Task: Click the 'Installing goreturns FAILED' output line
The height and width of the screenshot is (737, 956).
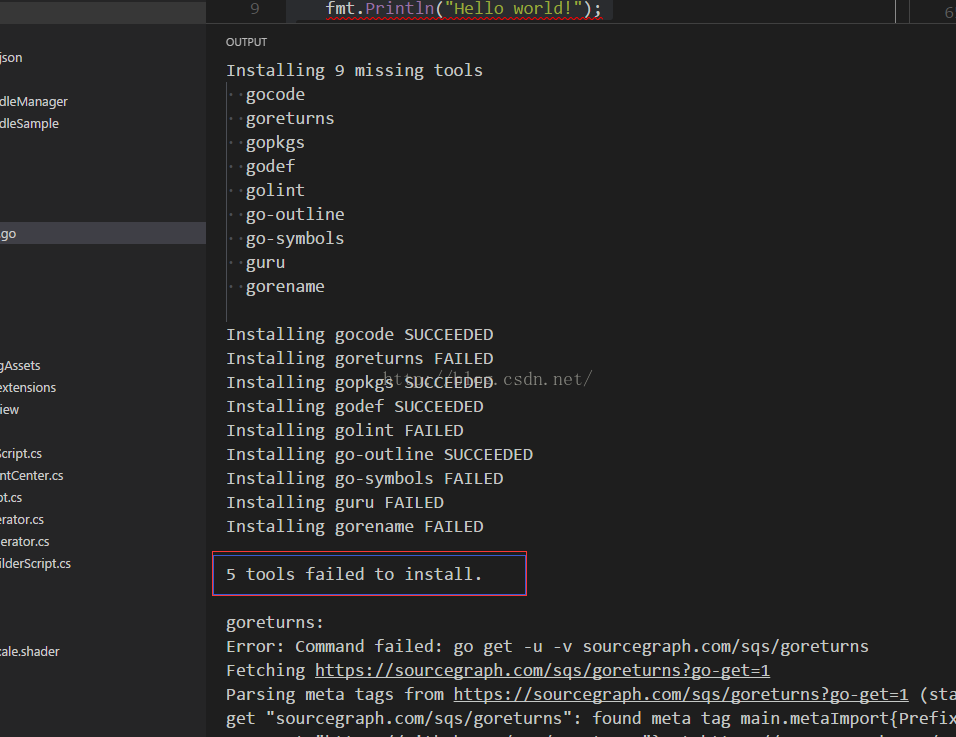Action: pyautogui.click(x=359, y=358)
